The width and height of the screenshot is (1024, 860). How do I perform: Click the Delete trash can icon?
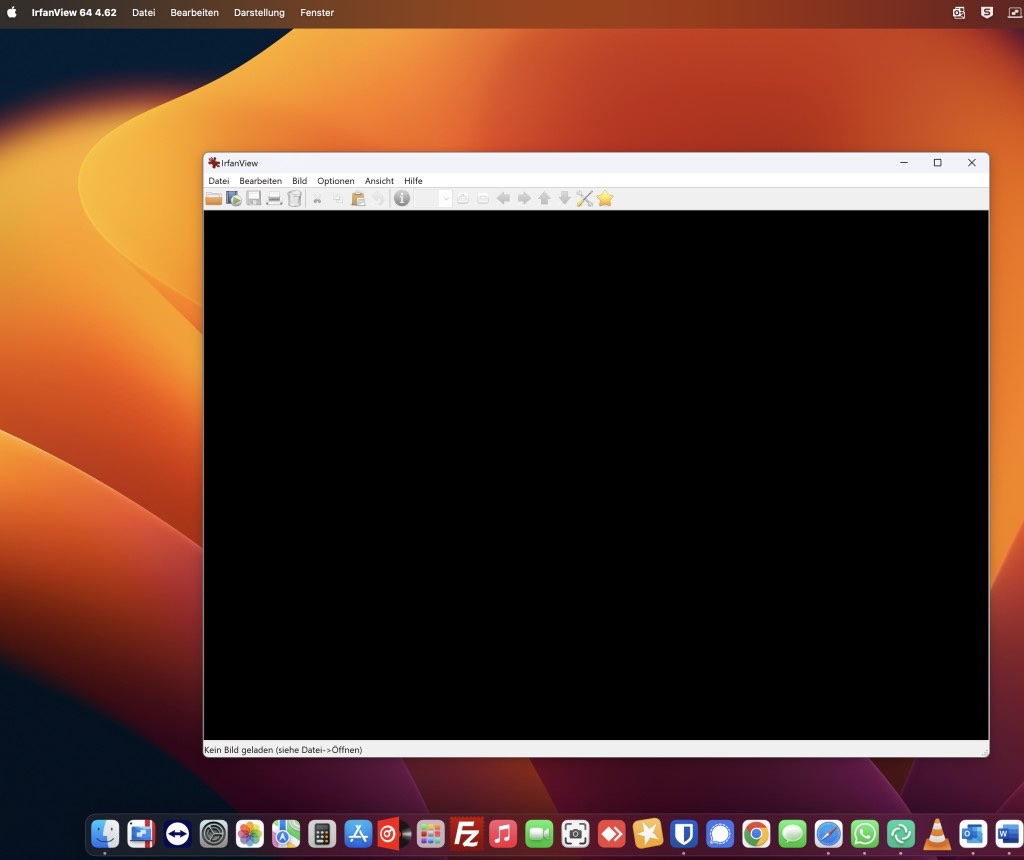[294, 199]
